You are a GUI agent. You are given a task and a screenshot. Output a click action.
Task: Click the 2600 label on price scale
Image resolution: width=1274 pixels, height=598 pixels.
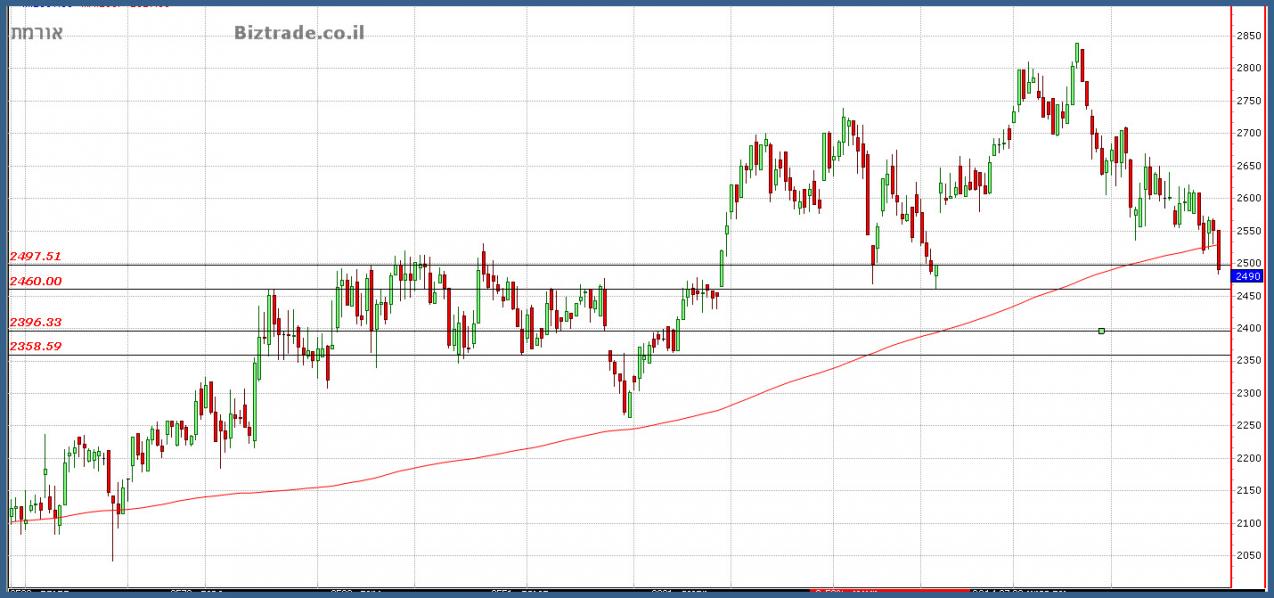pos(1248,198)
